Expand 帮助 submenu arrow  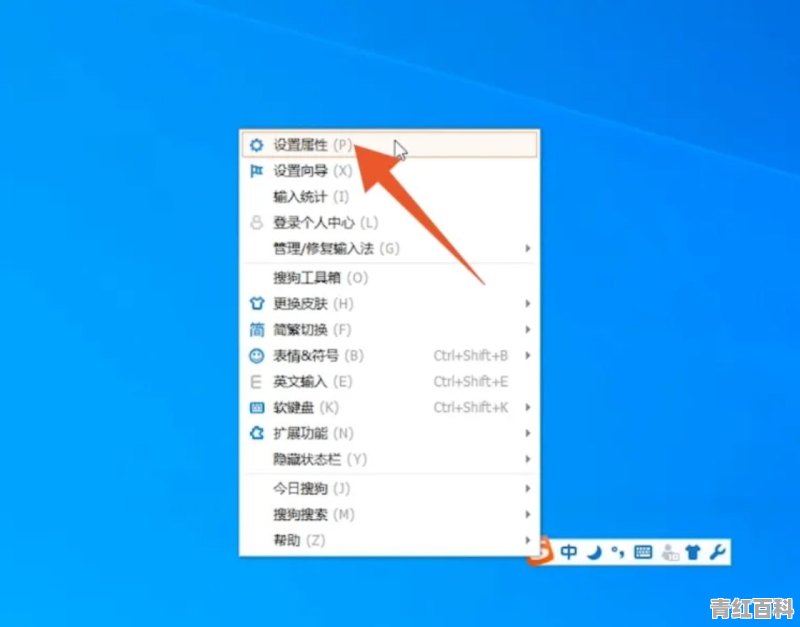click(x=528, y=540)
